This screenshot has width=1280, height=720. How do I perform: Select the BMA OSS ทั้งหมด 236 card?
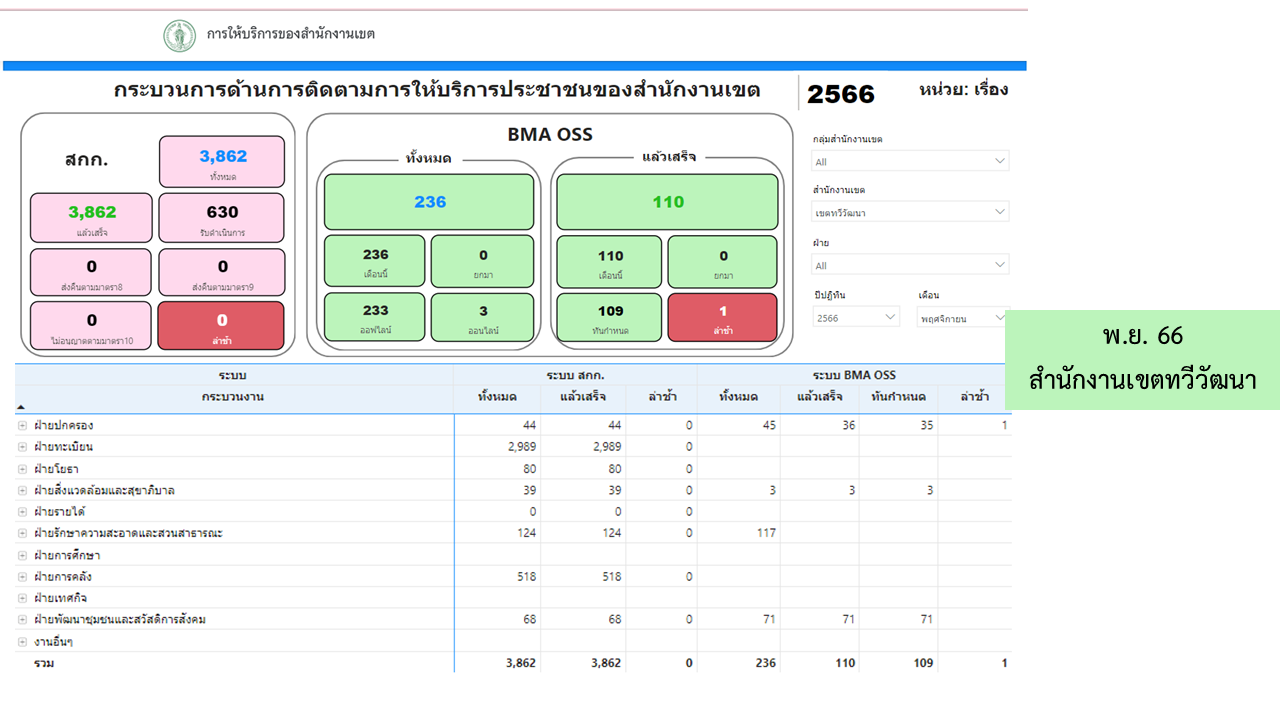pyautogui.click(x=430, y=202)
